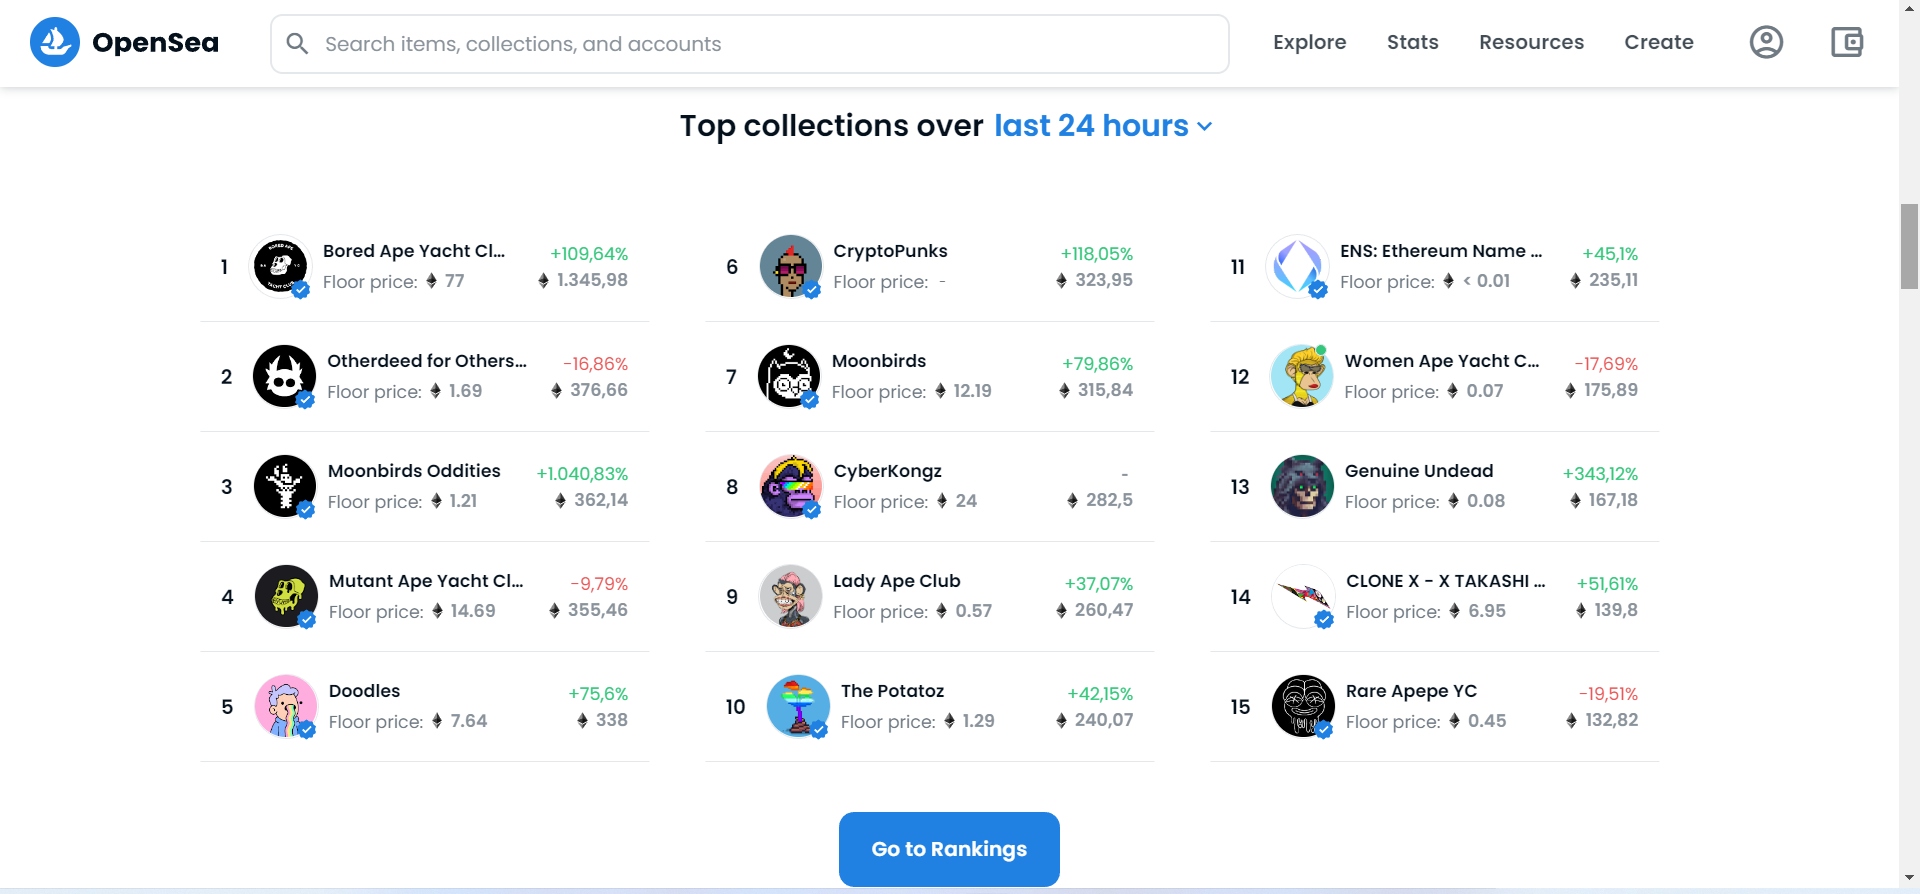Viewport: 1920px width, 894px height.
Task: Click the Otherdeed for Otherside avatar
Action: coord(285,376)
